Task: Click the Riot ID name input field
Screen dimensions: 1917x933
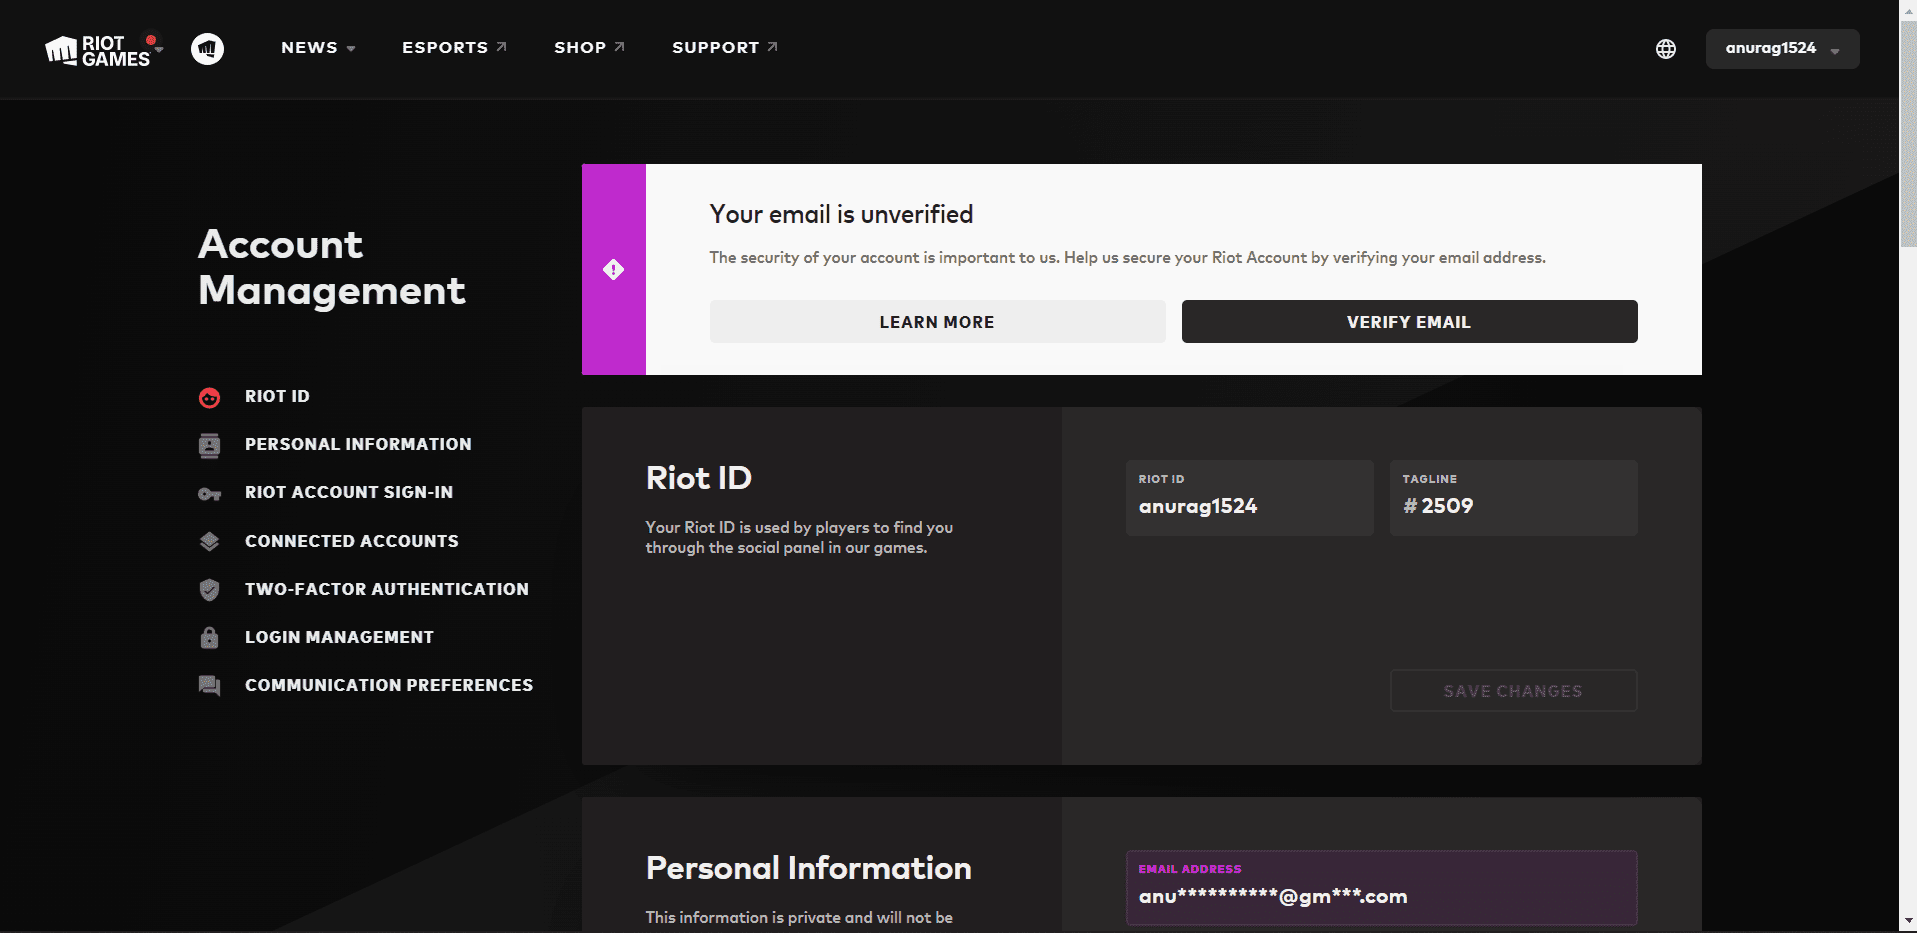Action: (1248, 506)
